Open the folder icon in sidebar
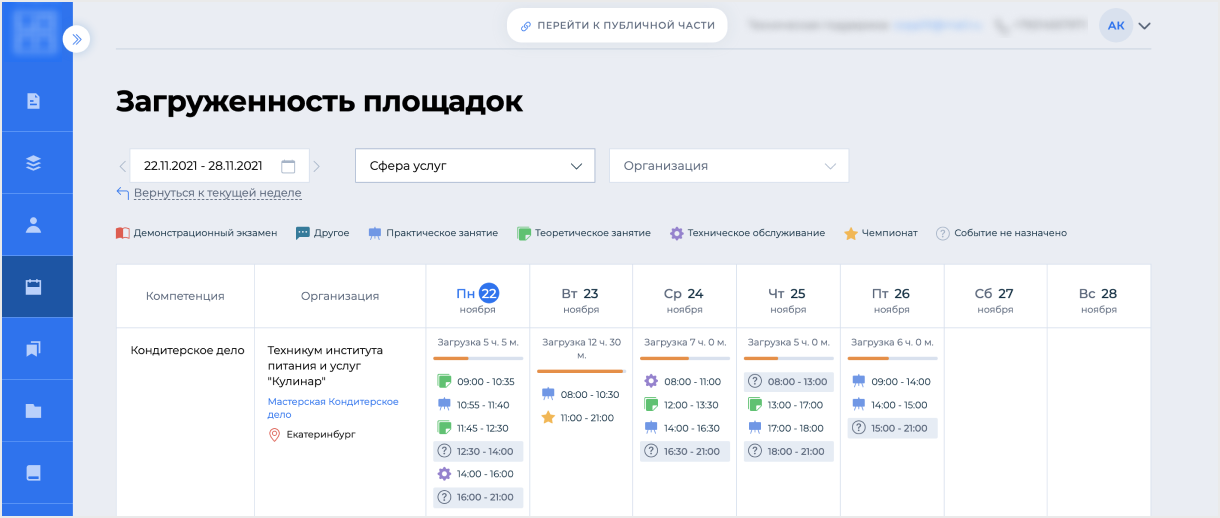The image size is (1220, 518). pyautogui.click(x=34, y=411)
